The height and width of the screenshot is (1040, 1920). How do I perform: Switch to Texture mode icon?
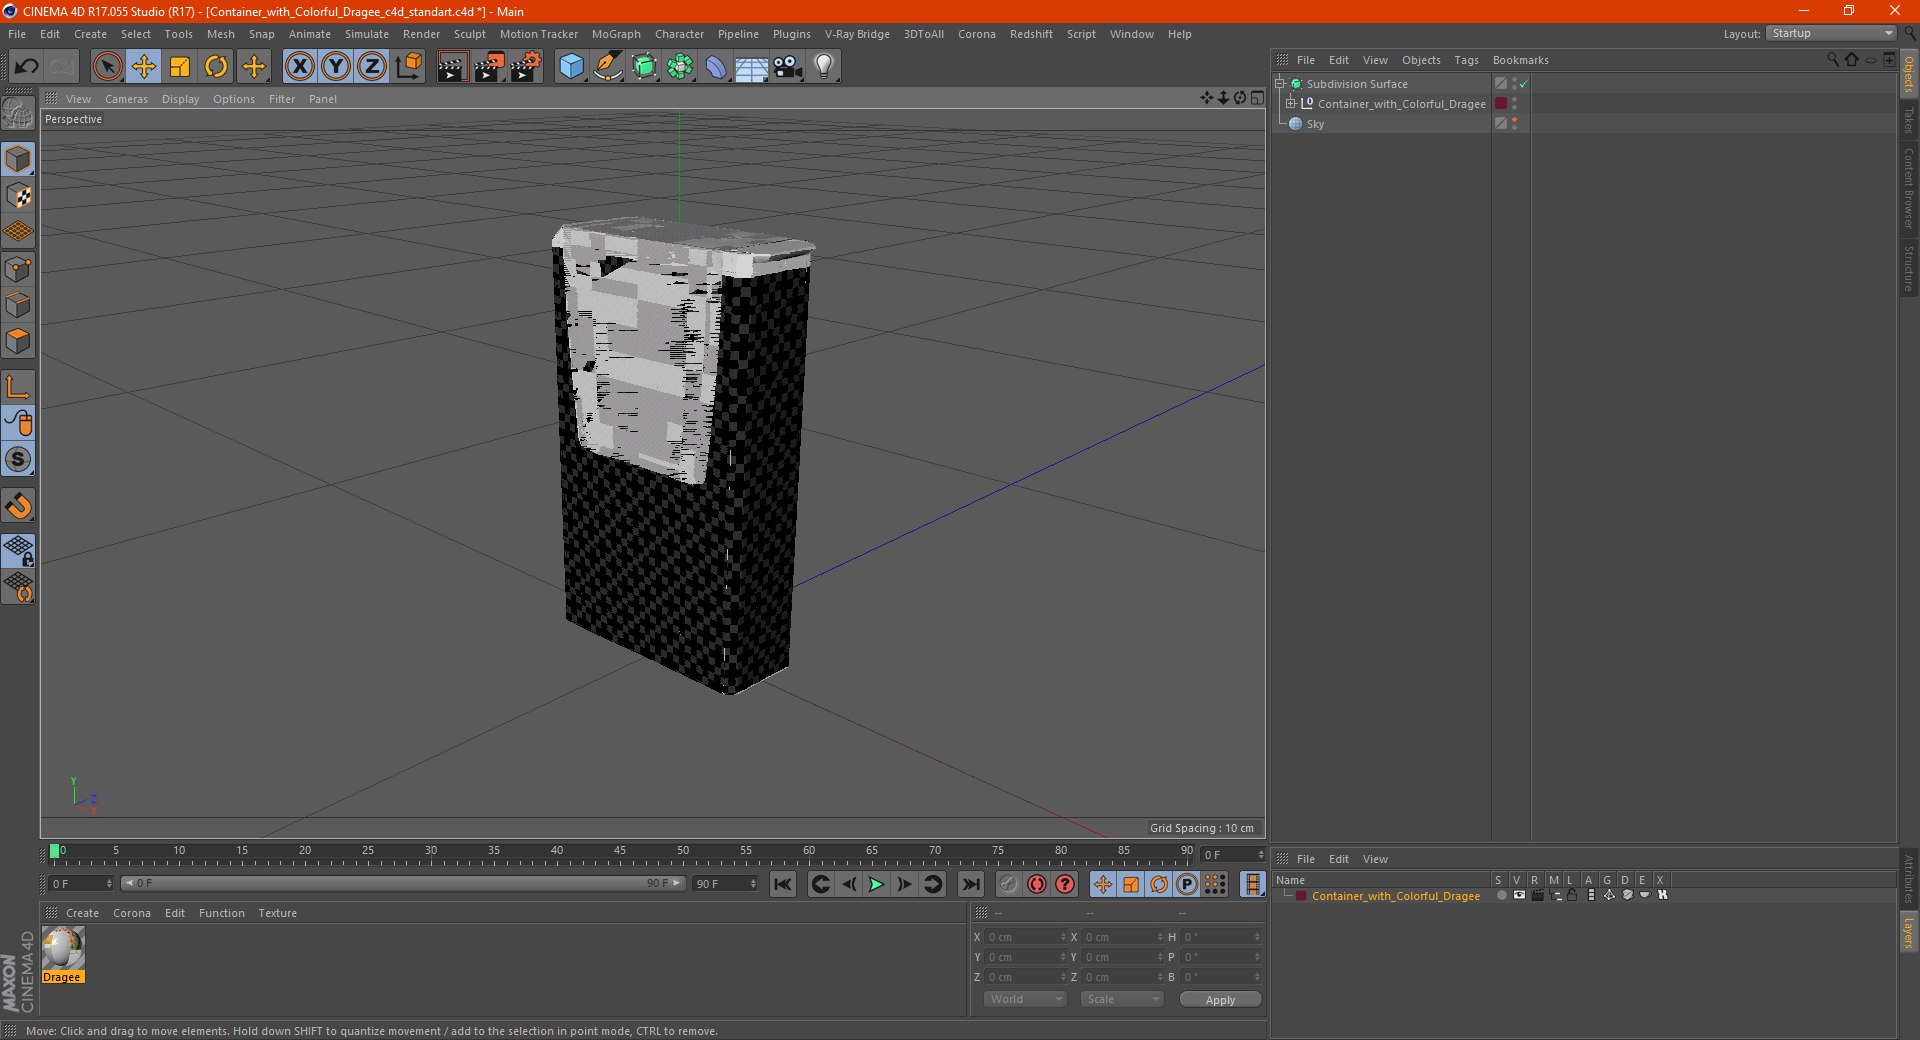pos(18,196)
